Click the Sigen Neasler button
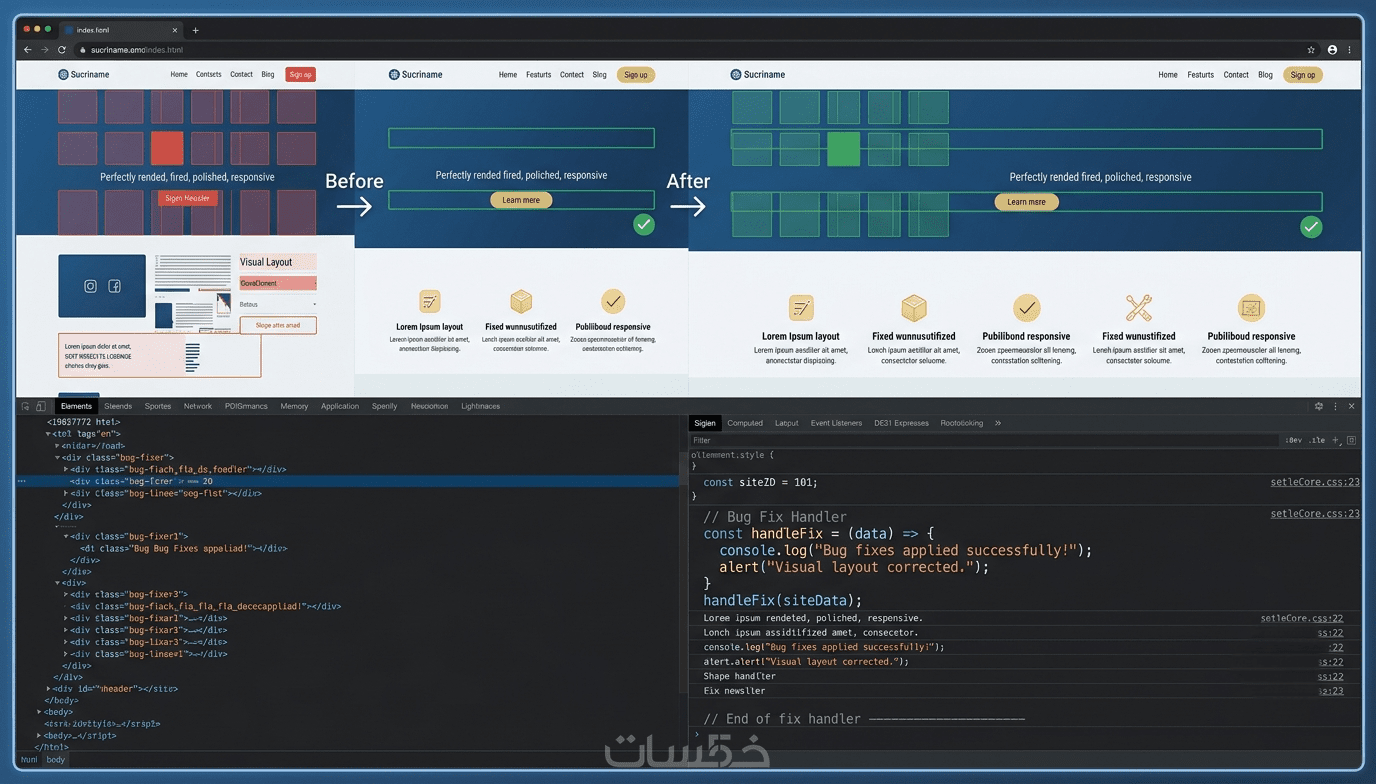Screen dimensions: 1376x784 [x=187, y=198]
